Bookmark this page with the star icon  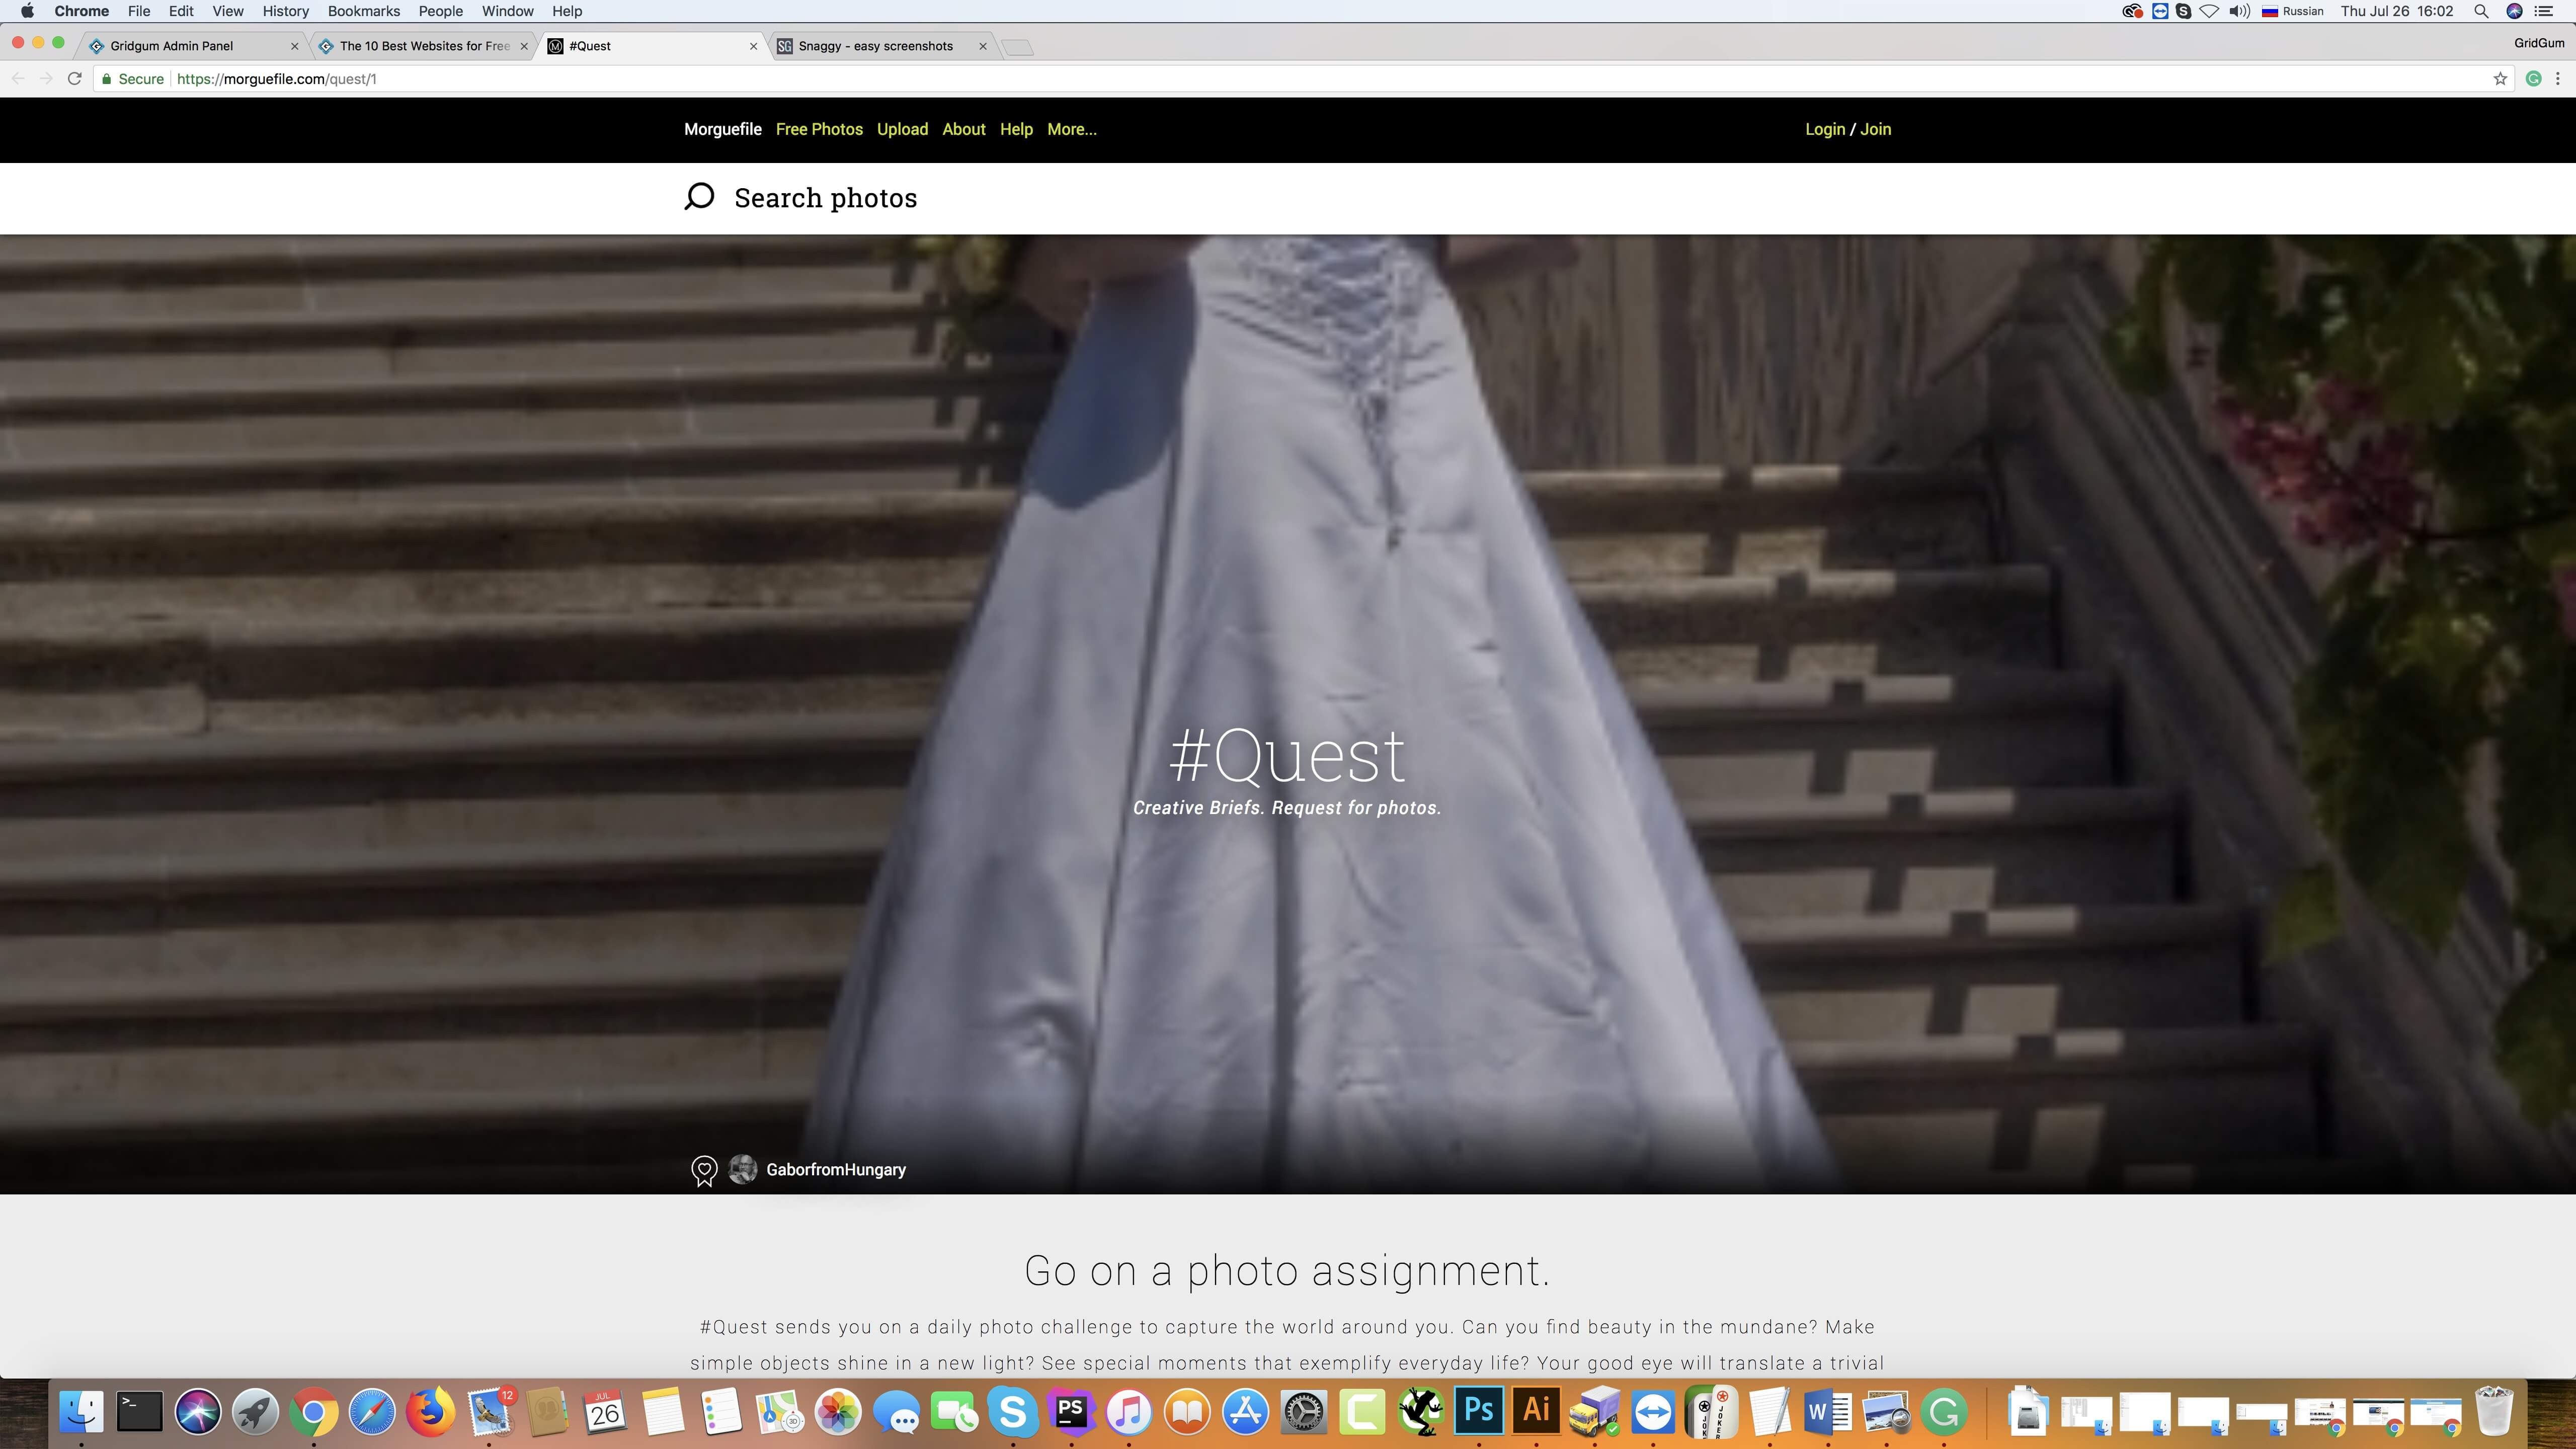[2500, 79]
